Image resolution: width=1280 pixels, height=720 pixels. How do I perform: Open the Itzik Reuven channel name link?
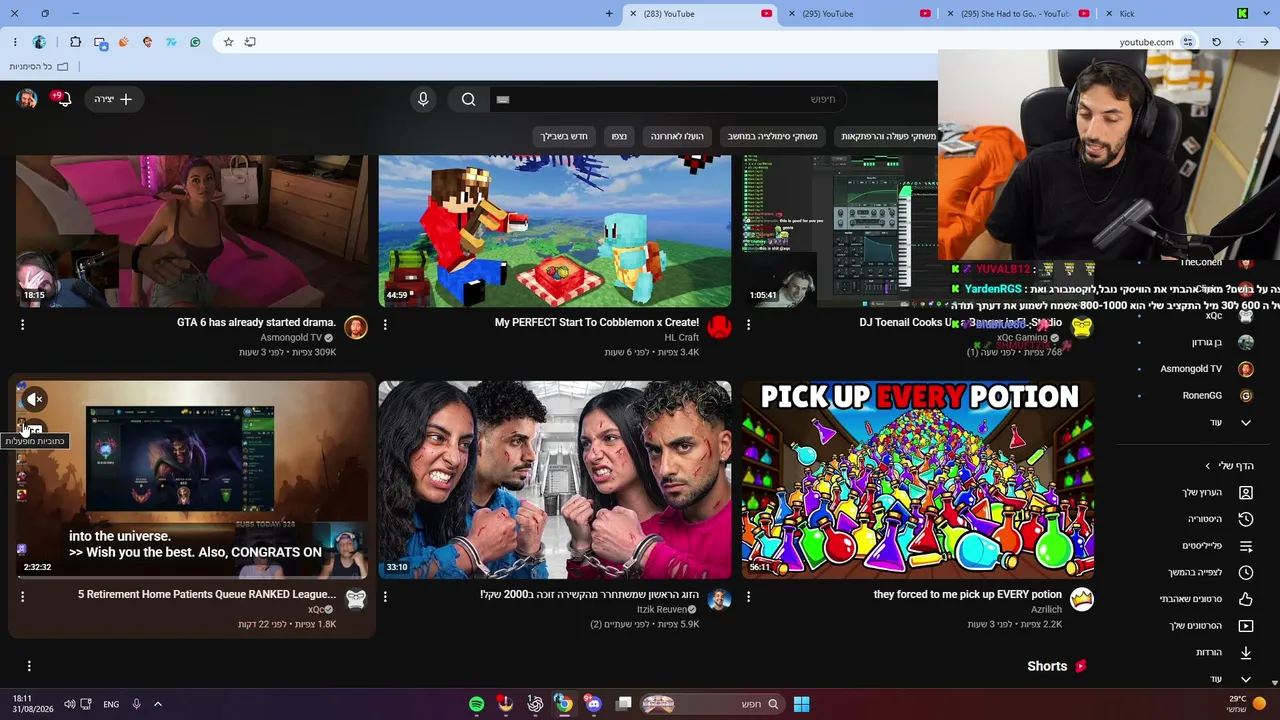tap(662, 609)
